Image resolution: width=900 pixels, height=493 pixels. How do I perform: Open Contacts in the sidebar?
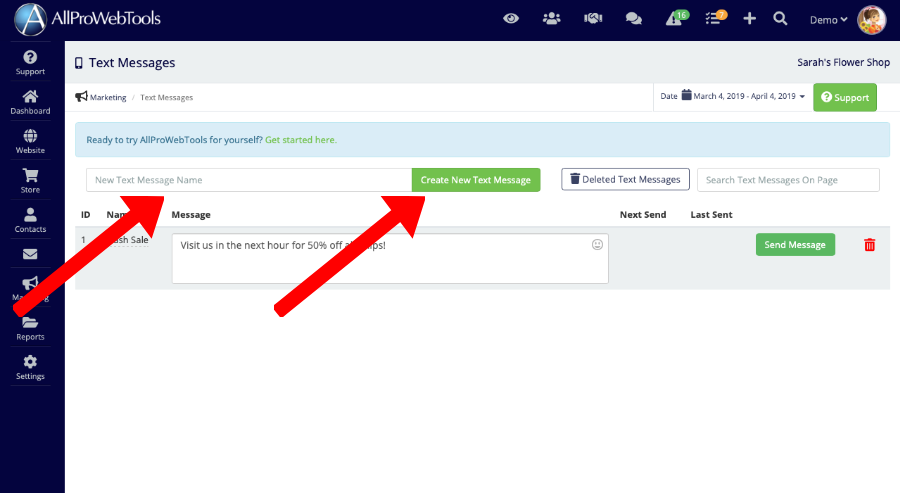pos(30,221)
